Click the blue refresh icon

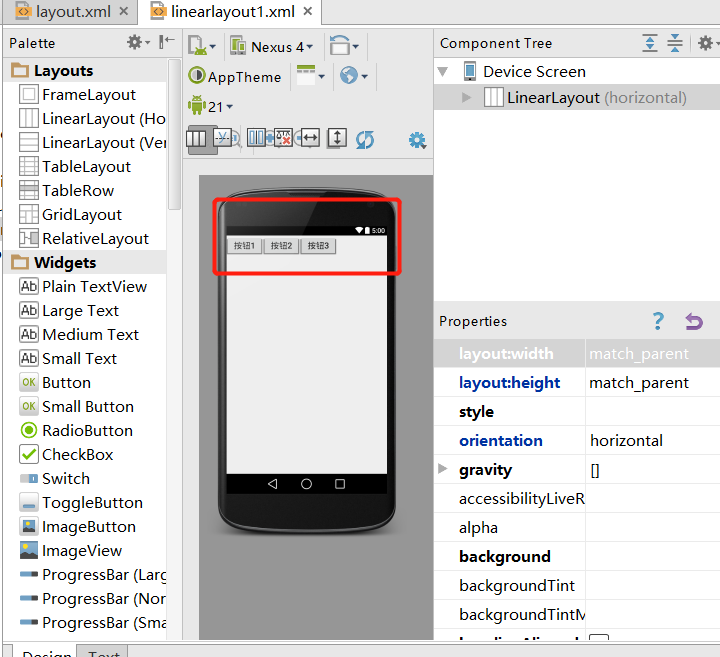[365, 140]
